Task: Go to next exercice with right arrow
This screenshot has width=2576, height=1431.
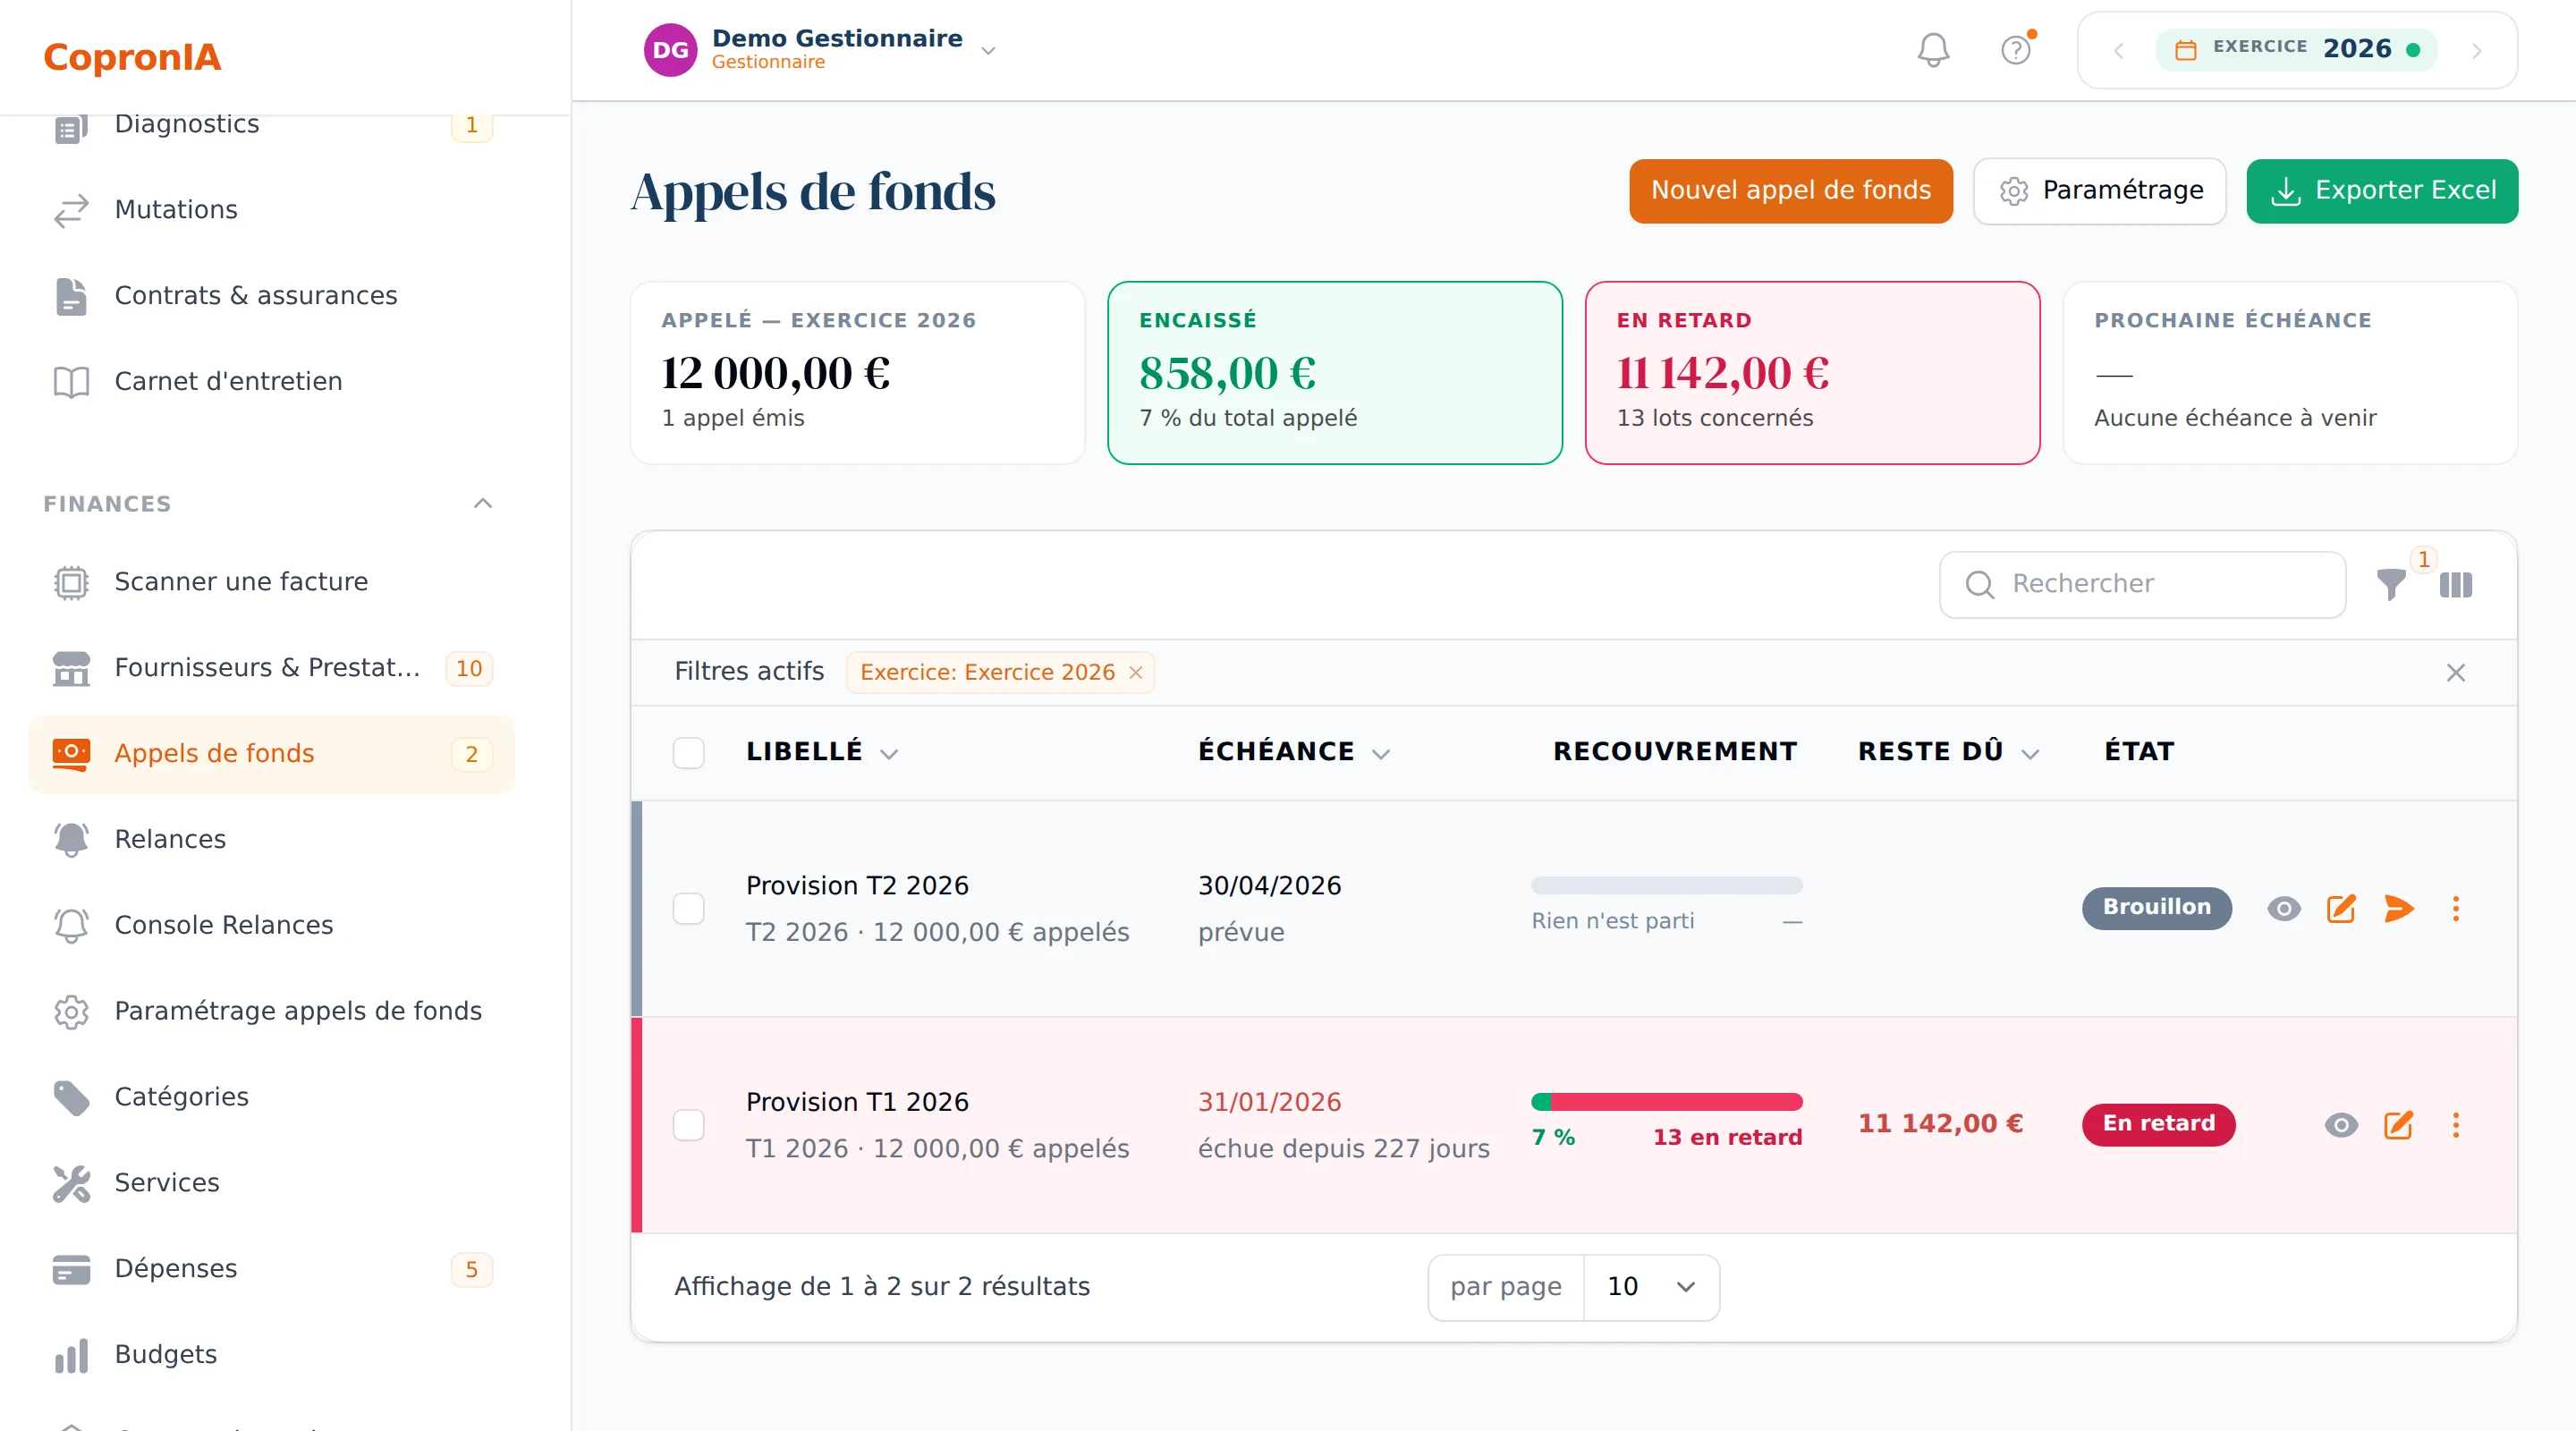Action: (x=2477, y=51)
